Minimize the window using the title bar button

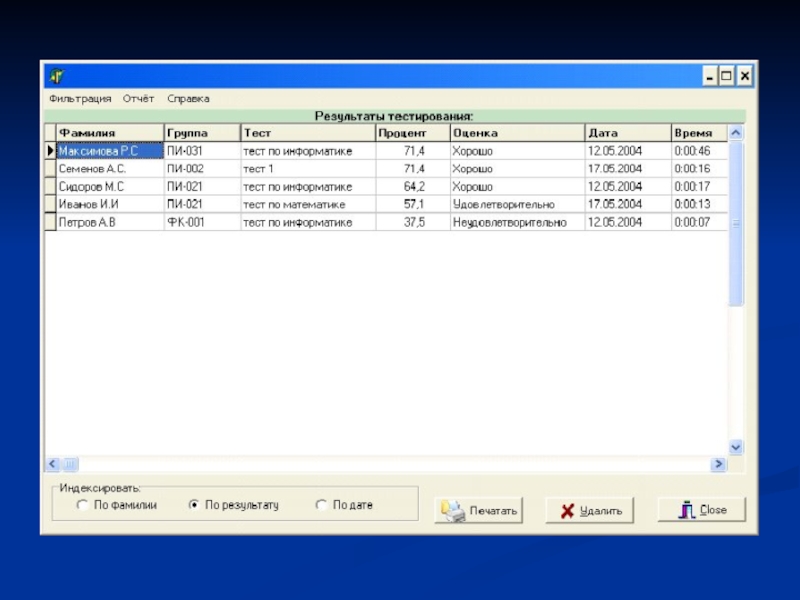coord(708,75)
